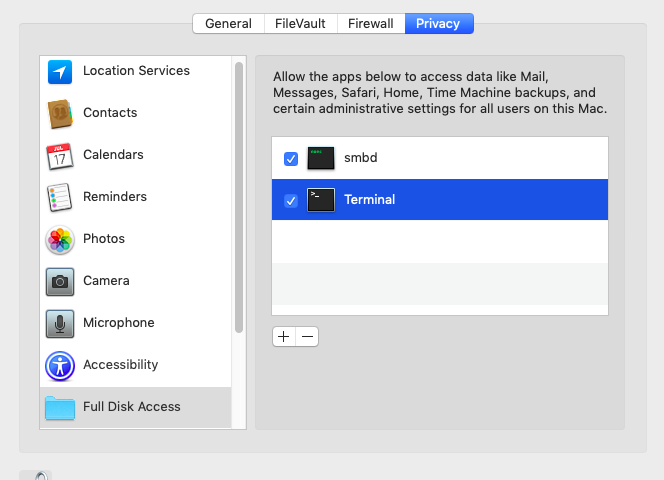Screen dimensions: 664x480
Task: Switch to the Firewall tab
Action: coord(370,24)
